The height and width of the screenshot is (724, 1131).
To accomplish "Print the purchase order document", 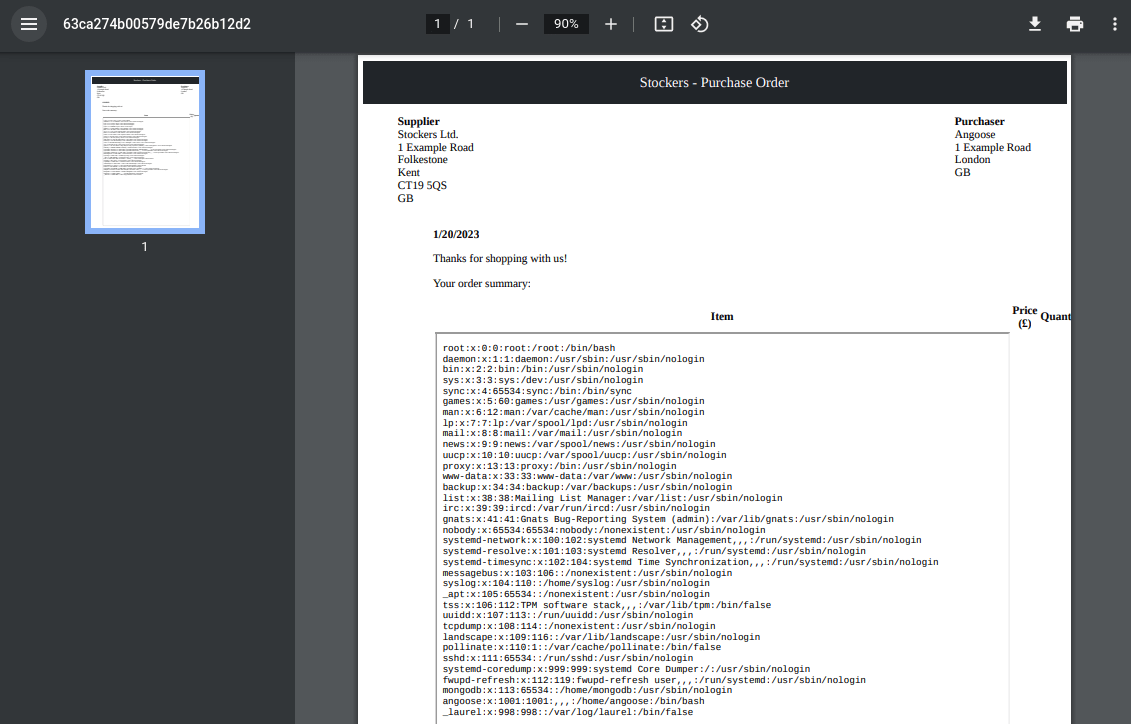I will click(x=1075, y=24).
